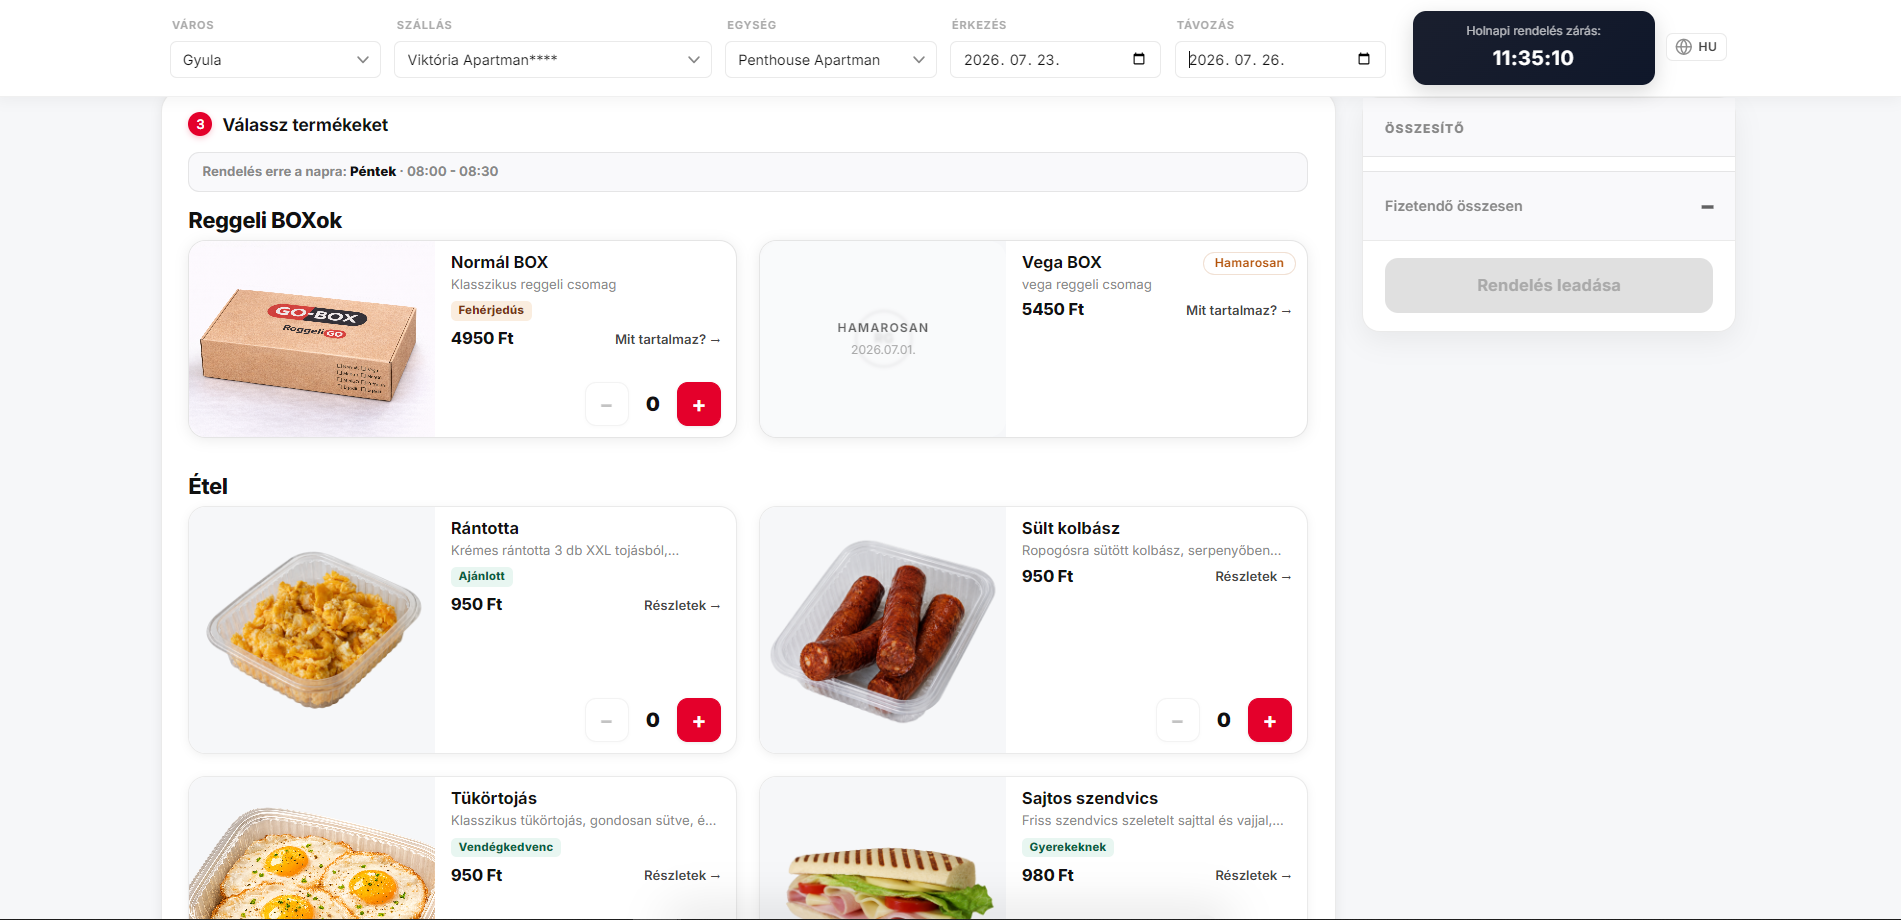
Task: Click the 4950 Ft price of Normál BOX
Action: coord(482,339)
